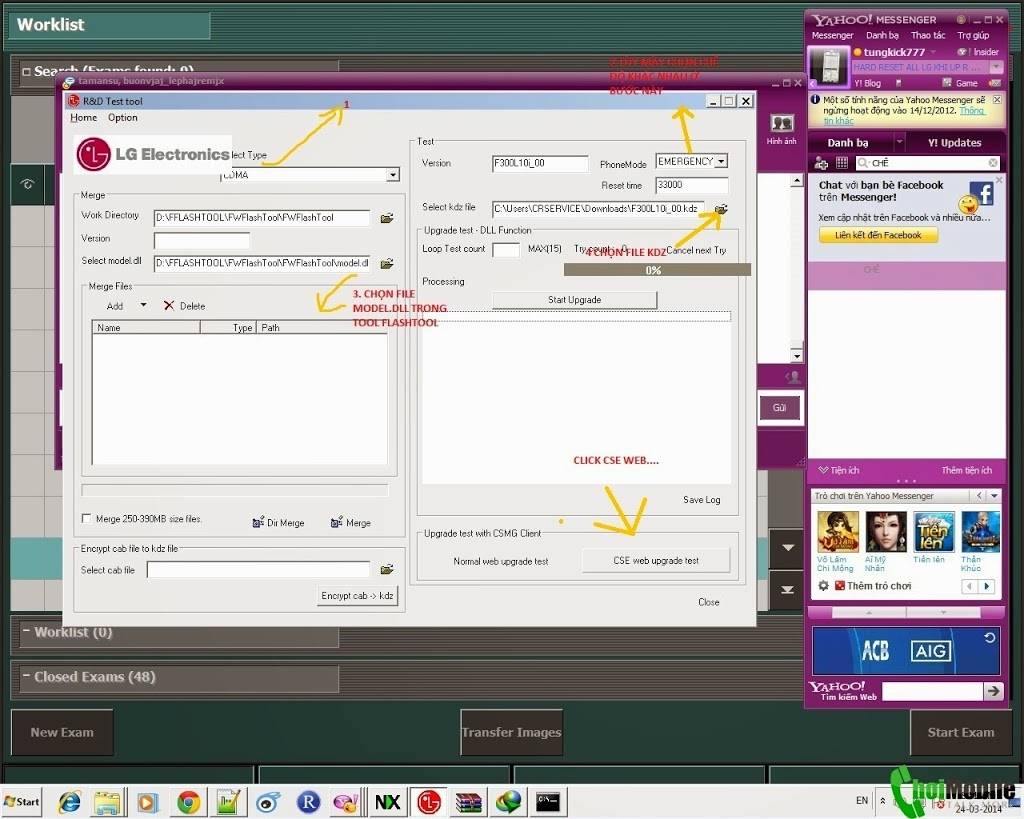Browse for the cab file to encrypt
Viewport: 1024px width, 819px height.
click(x=387, y=570)
